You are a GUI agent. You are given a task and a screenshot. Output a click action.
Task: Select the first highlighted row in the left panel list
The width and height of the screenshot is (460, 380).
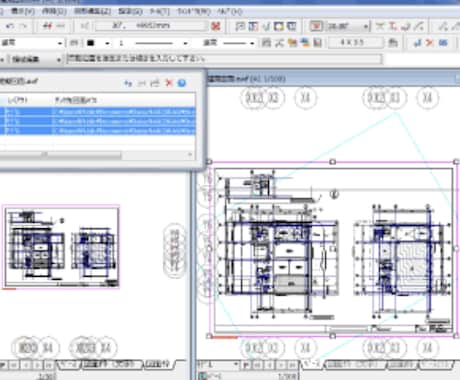tap(98, 112)
